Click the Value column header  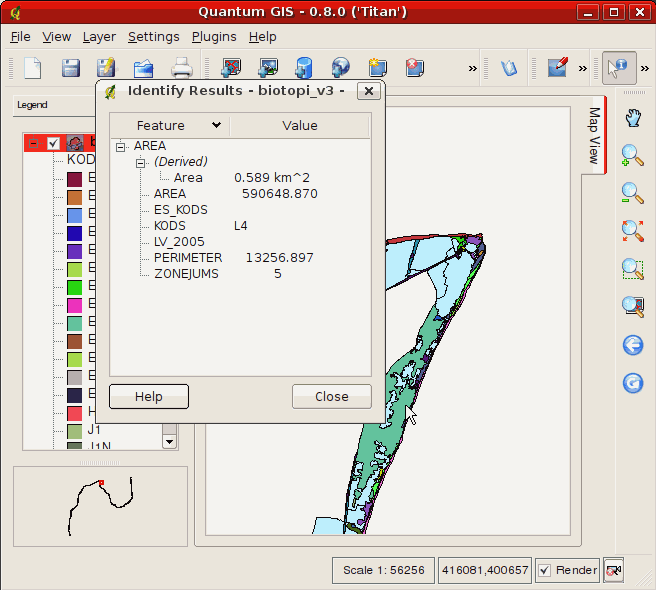point(300,125)
